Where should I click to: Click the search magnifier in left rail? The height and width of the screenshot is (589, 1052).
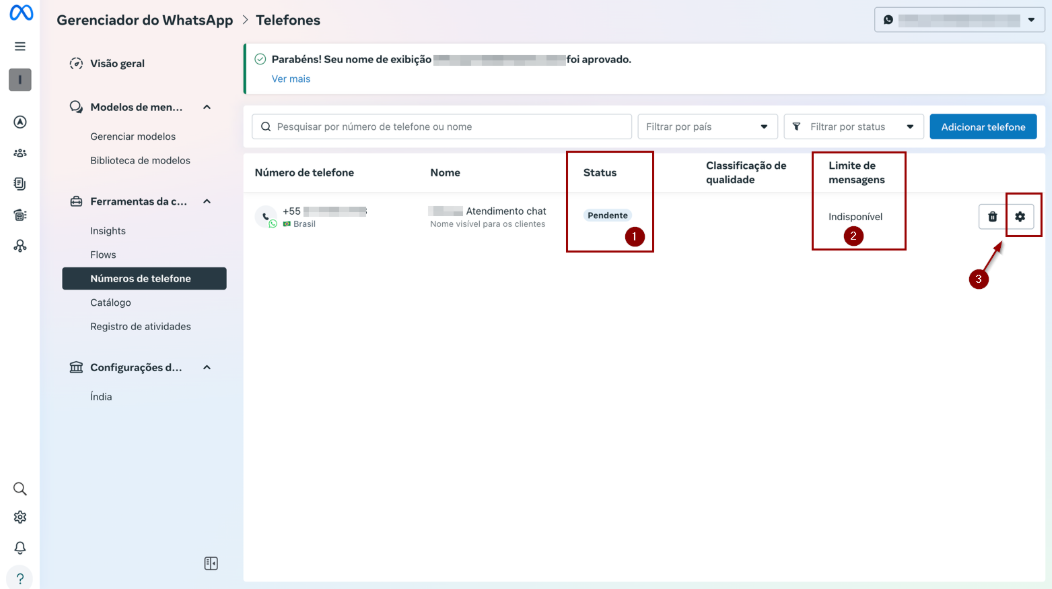(20, 489)
